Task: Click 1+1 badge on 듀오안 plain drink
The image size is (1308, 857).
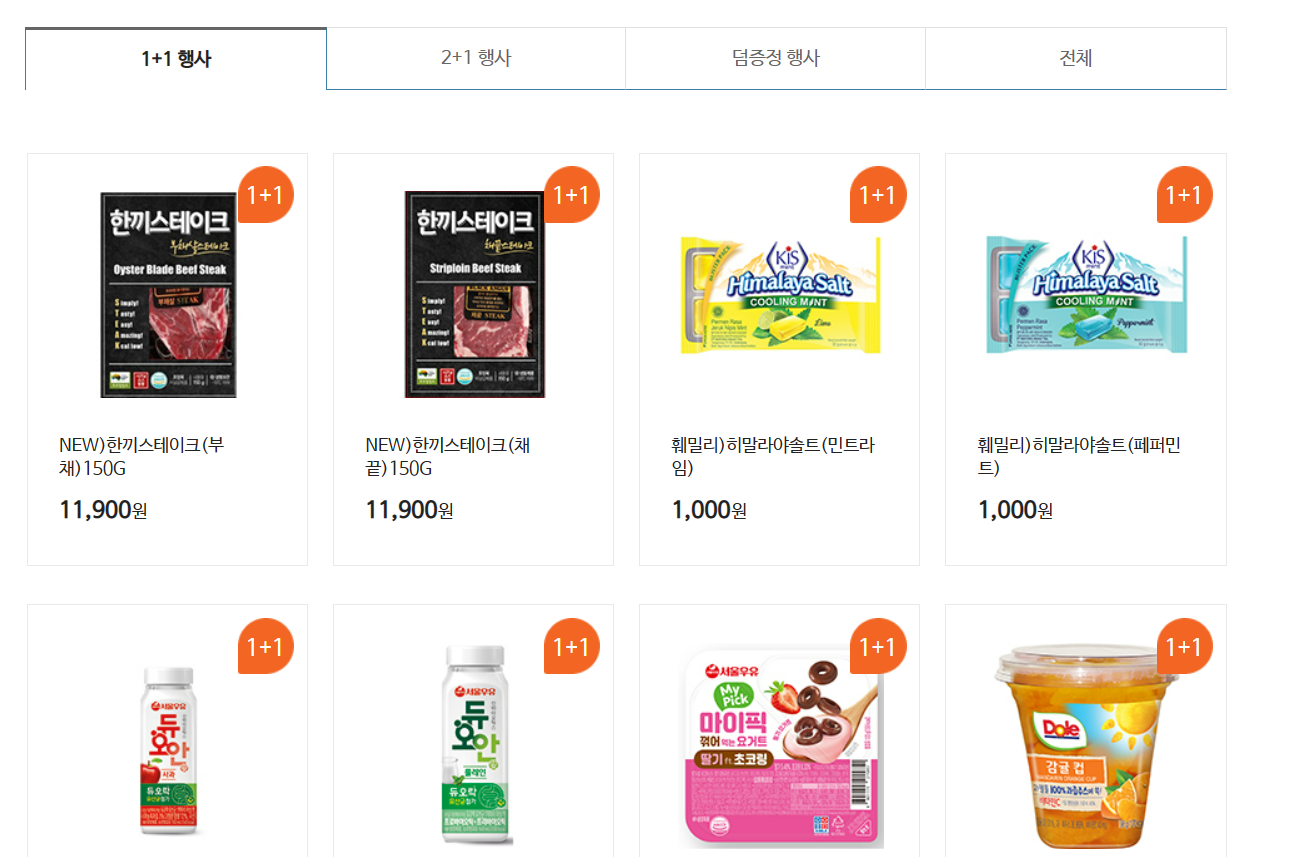Action: coord(572,646)
